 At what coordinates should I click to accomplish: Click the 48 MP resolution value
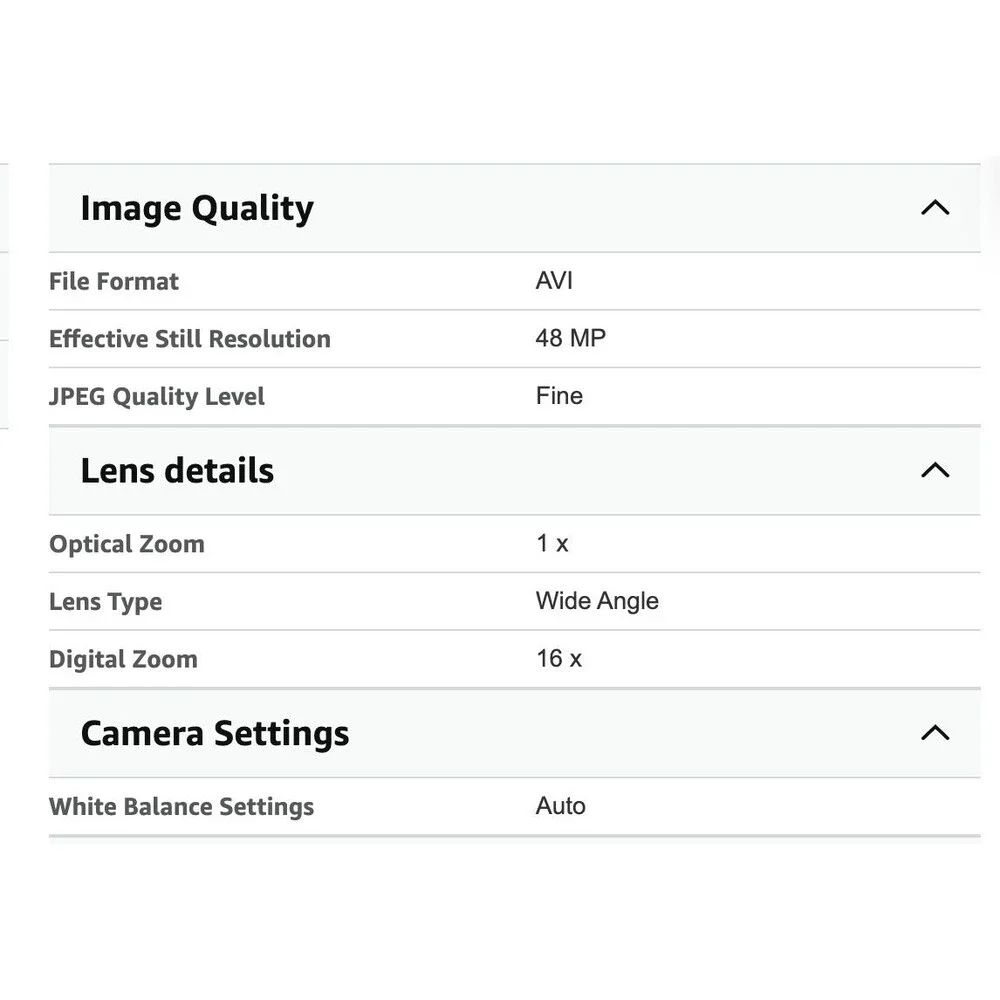click(x=571, y=338)
